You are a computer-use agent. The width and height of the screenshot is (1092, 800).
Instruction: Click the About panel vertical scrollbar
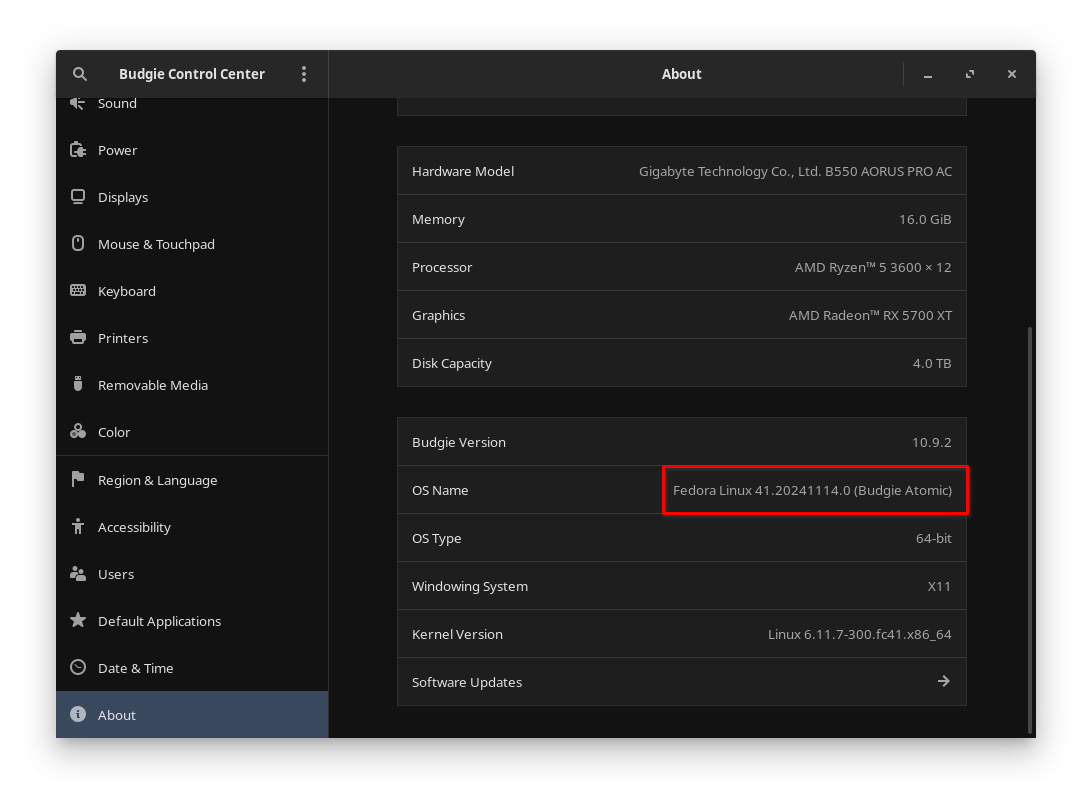[x=1030, y=529]
